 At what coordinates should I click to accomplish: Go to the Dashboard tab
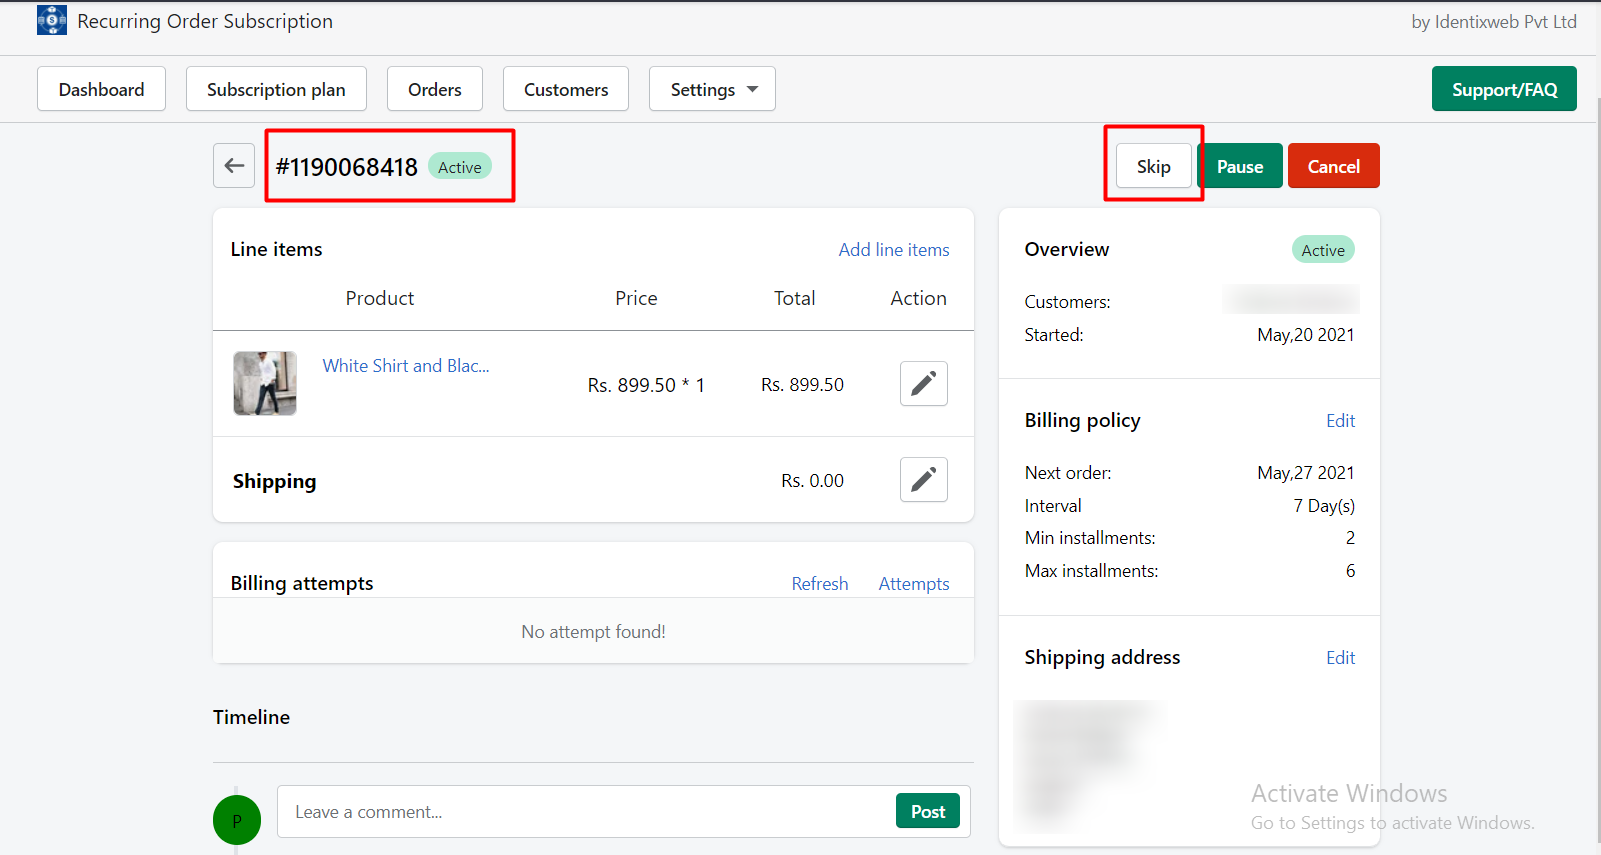[x=101, y=89]
